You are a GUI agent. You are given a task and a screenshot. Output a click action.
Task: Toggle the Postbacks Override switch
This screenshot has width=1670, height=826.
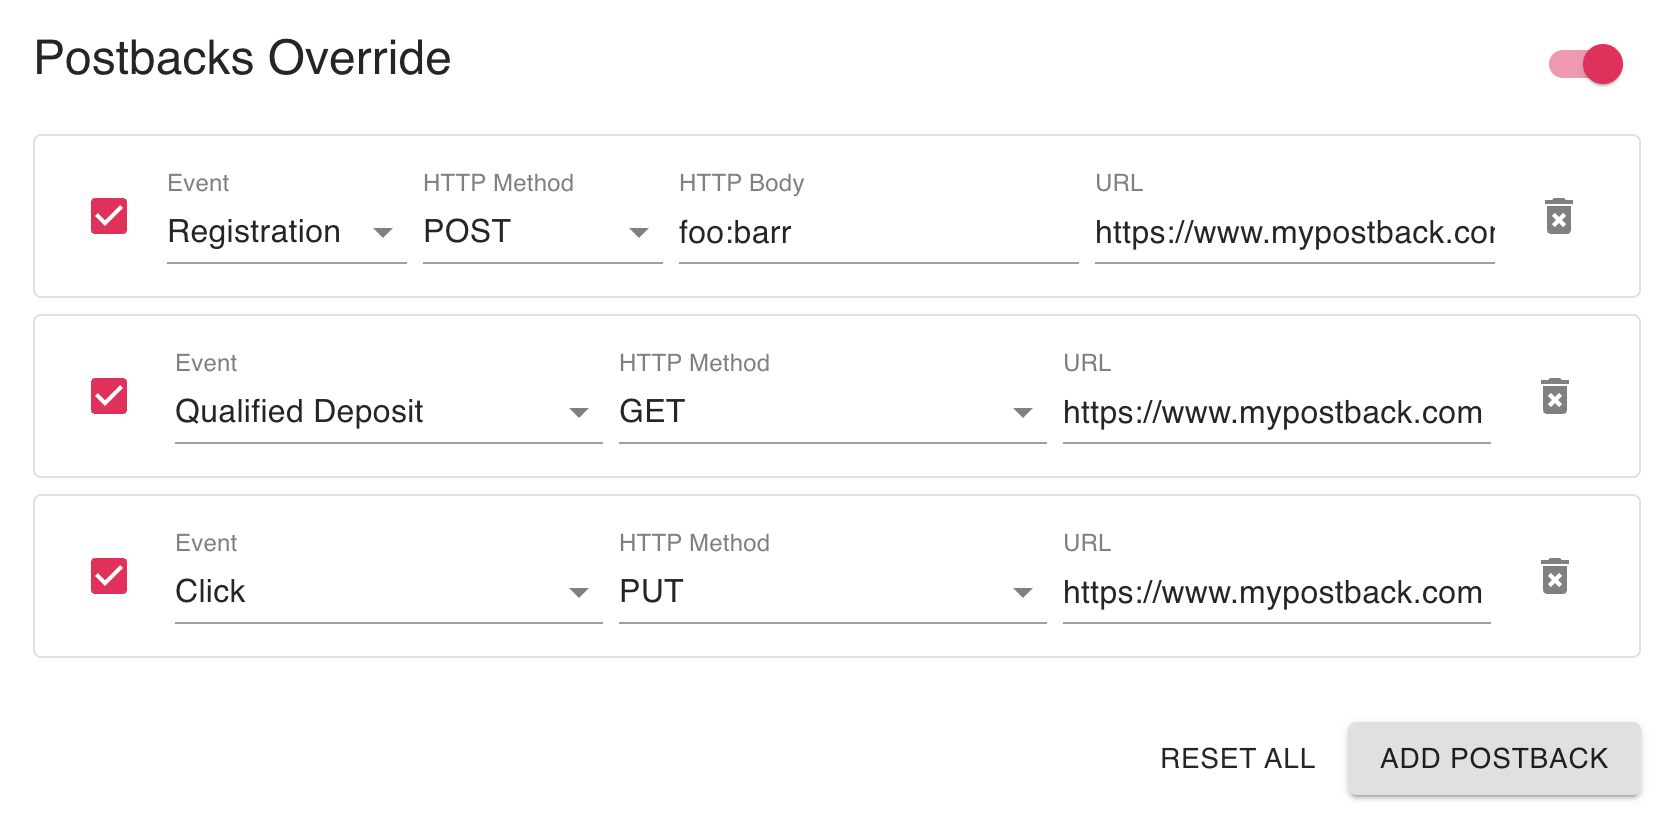[x=1587, y=64]
